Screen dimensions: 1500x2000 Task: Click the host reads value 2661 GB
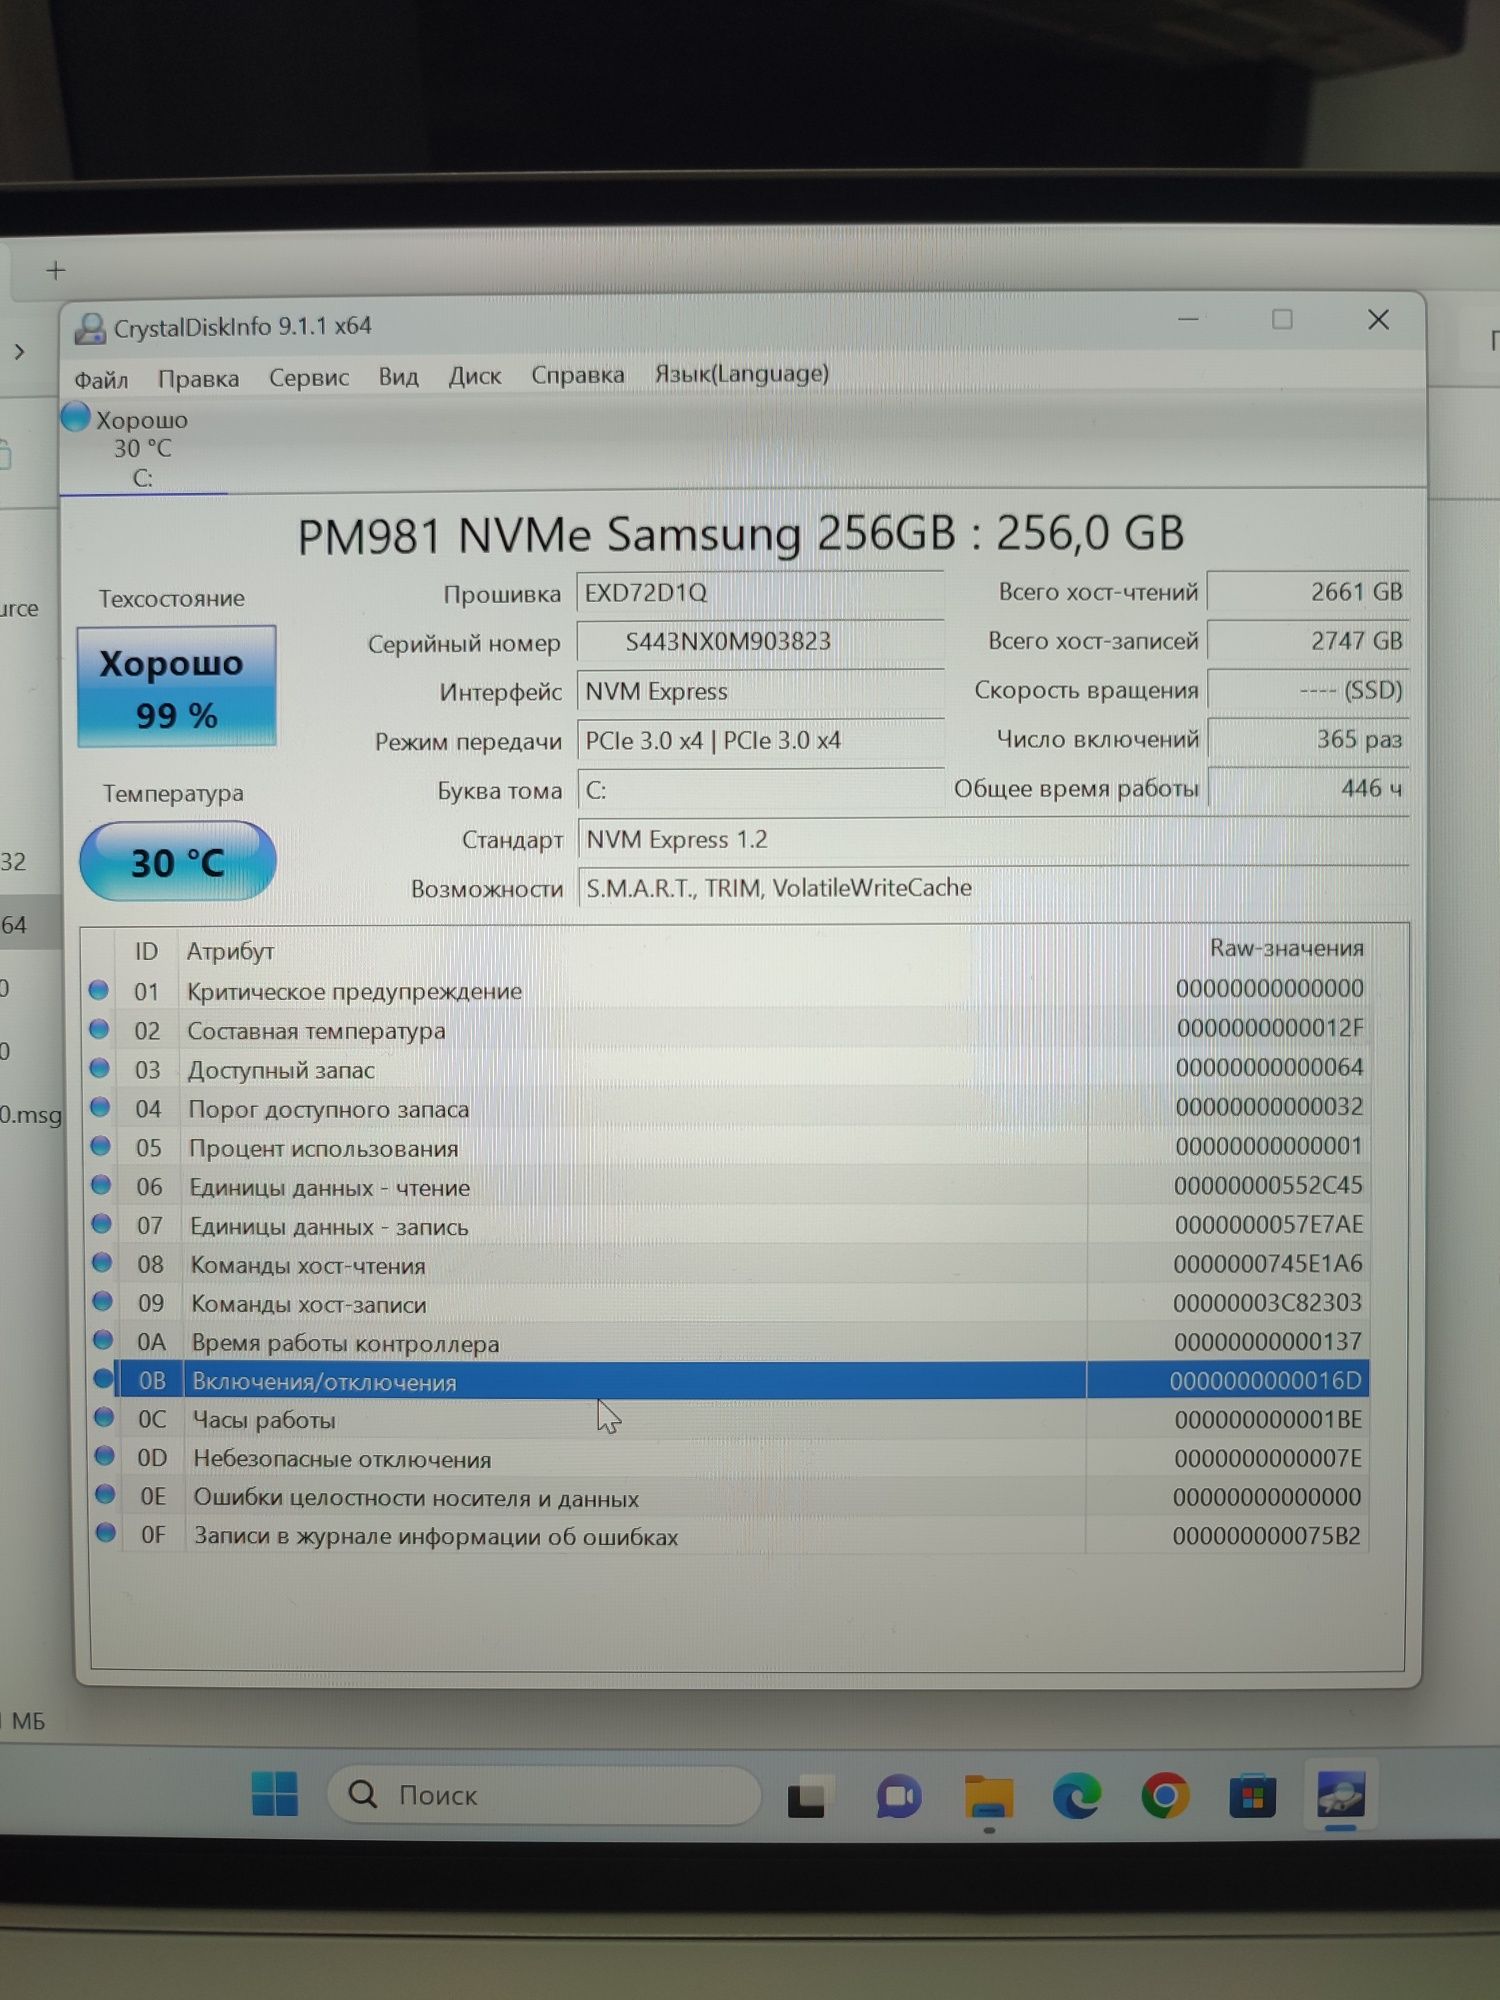point(1308,592)
